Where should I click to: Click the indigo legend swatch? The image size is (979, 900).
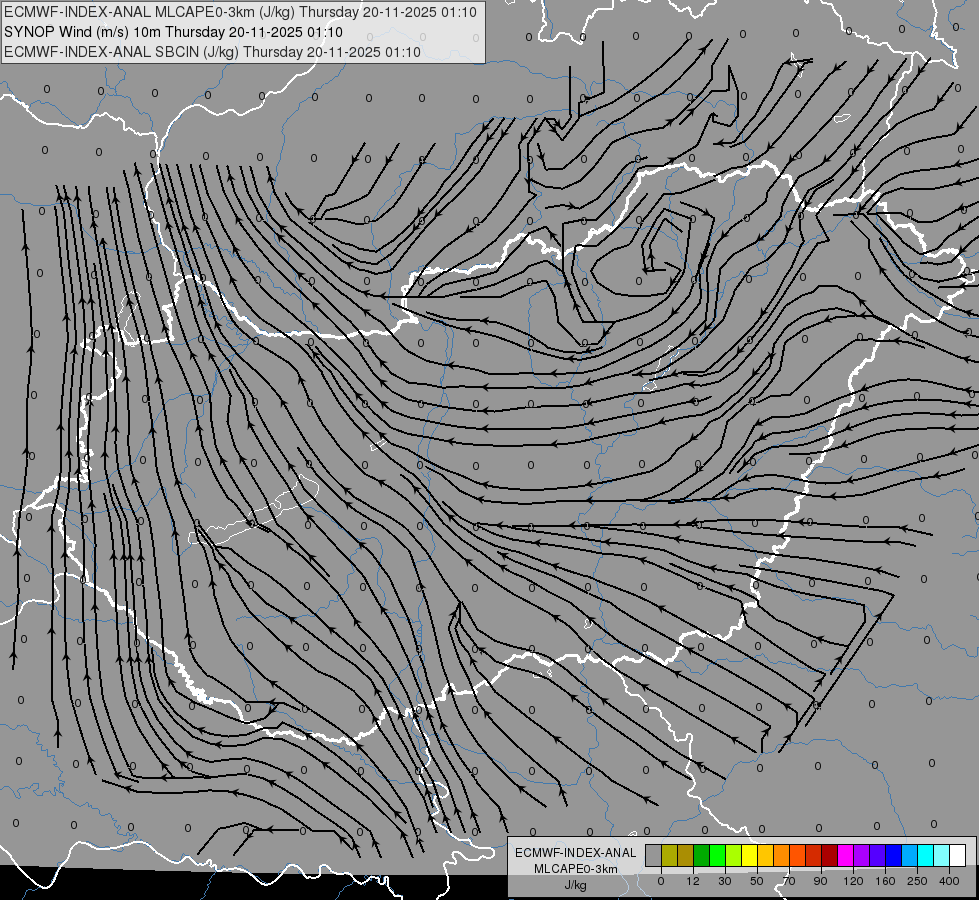coord(878,855)
